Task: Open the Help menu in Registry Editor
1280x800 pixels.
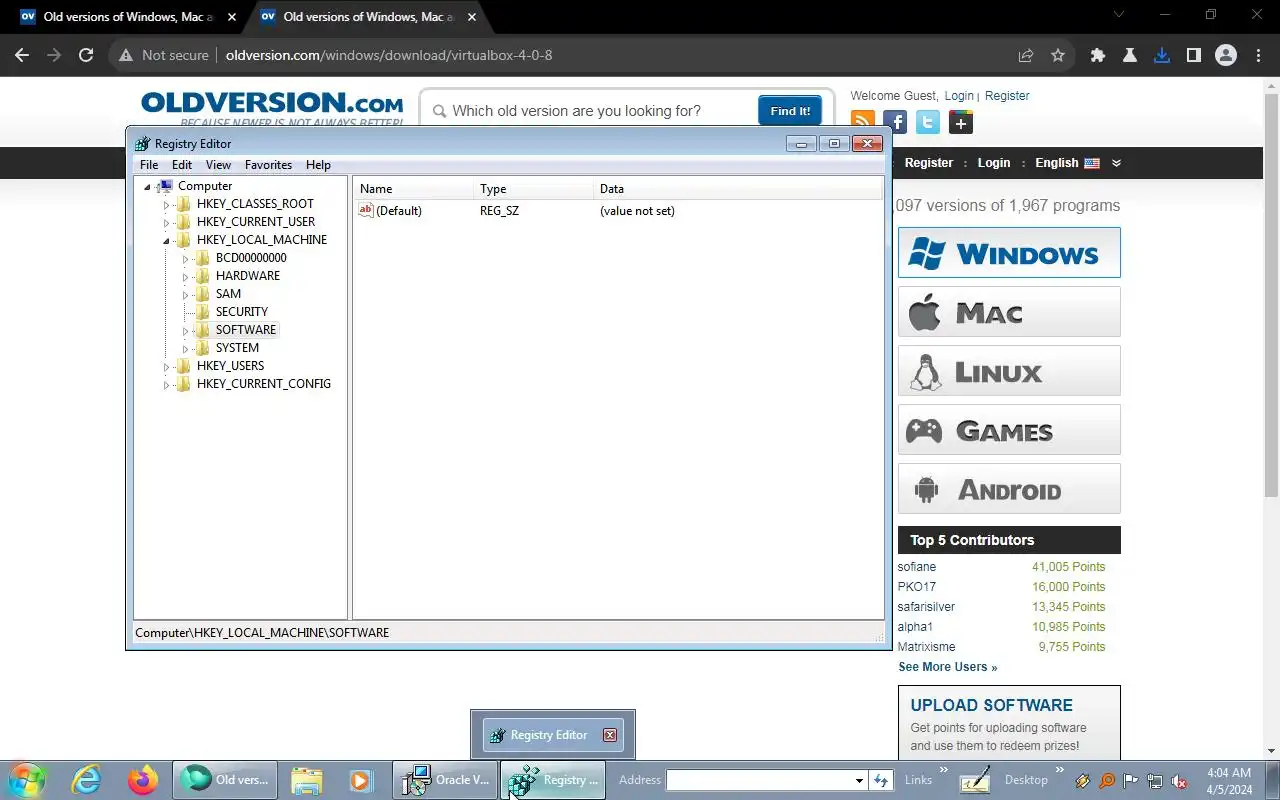Action: [318, 165]
